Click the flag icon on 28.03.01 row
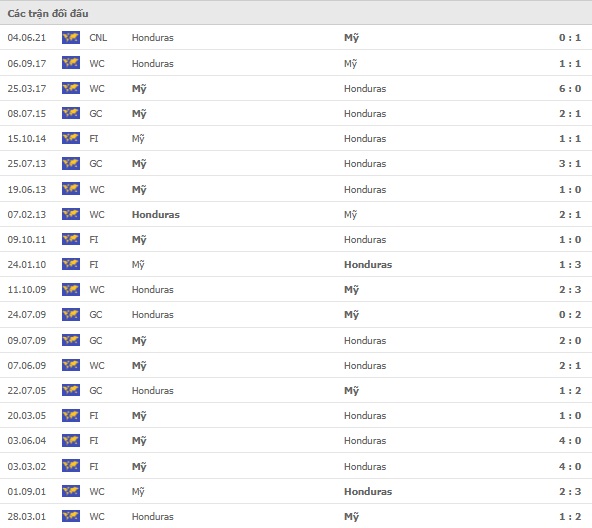592x528 pixels. 71,516
